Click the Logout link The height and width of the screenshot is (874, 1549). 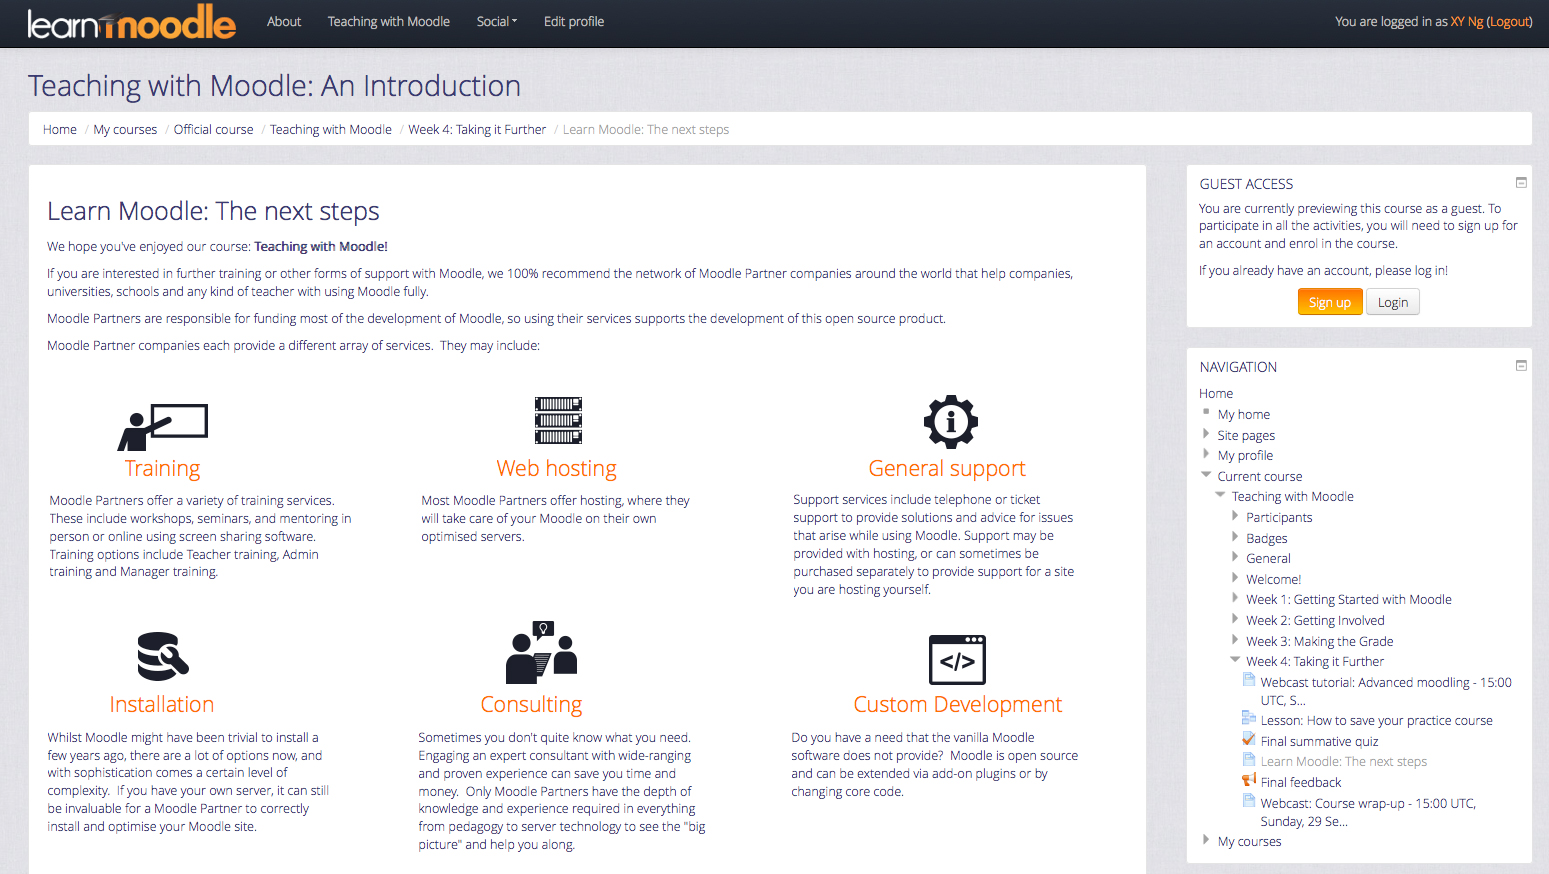(1509, 21)
